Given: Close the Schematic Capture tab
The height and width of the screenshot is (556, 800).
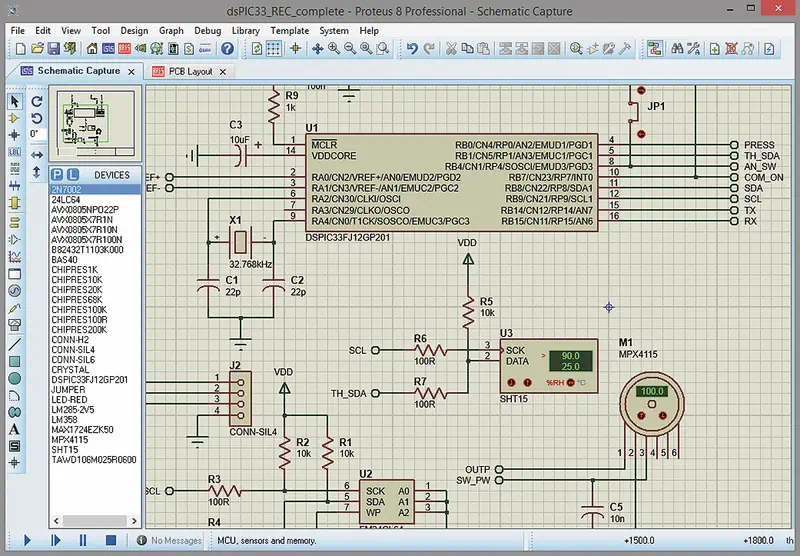Looking at the screenshot, I should tap(131, 72).
